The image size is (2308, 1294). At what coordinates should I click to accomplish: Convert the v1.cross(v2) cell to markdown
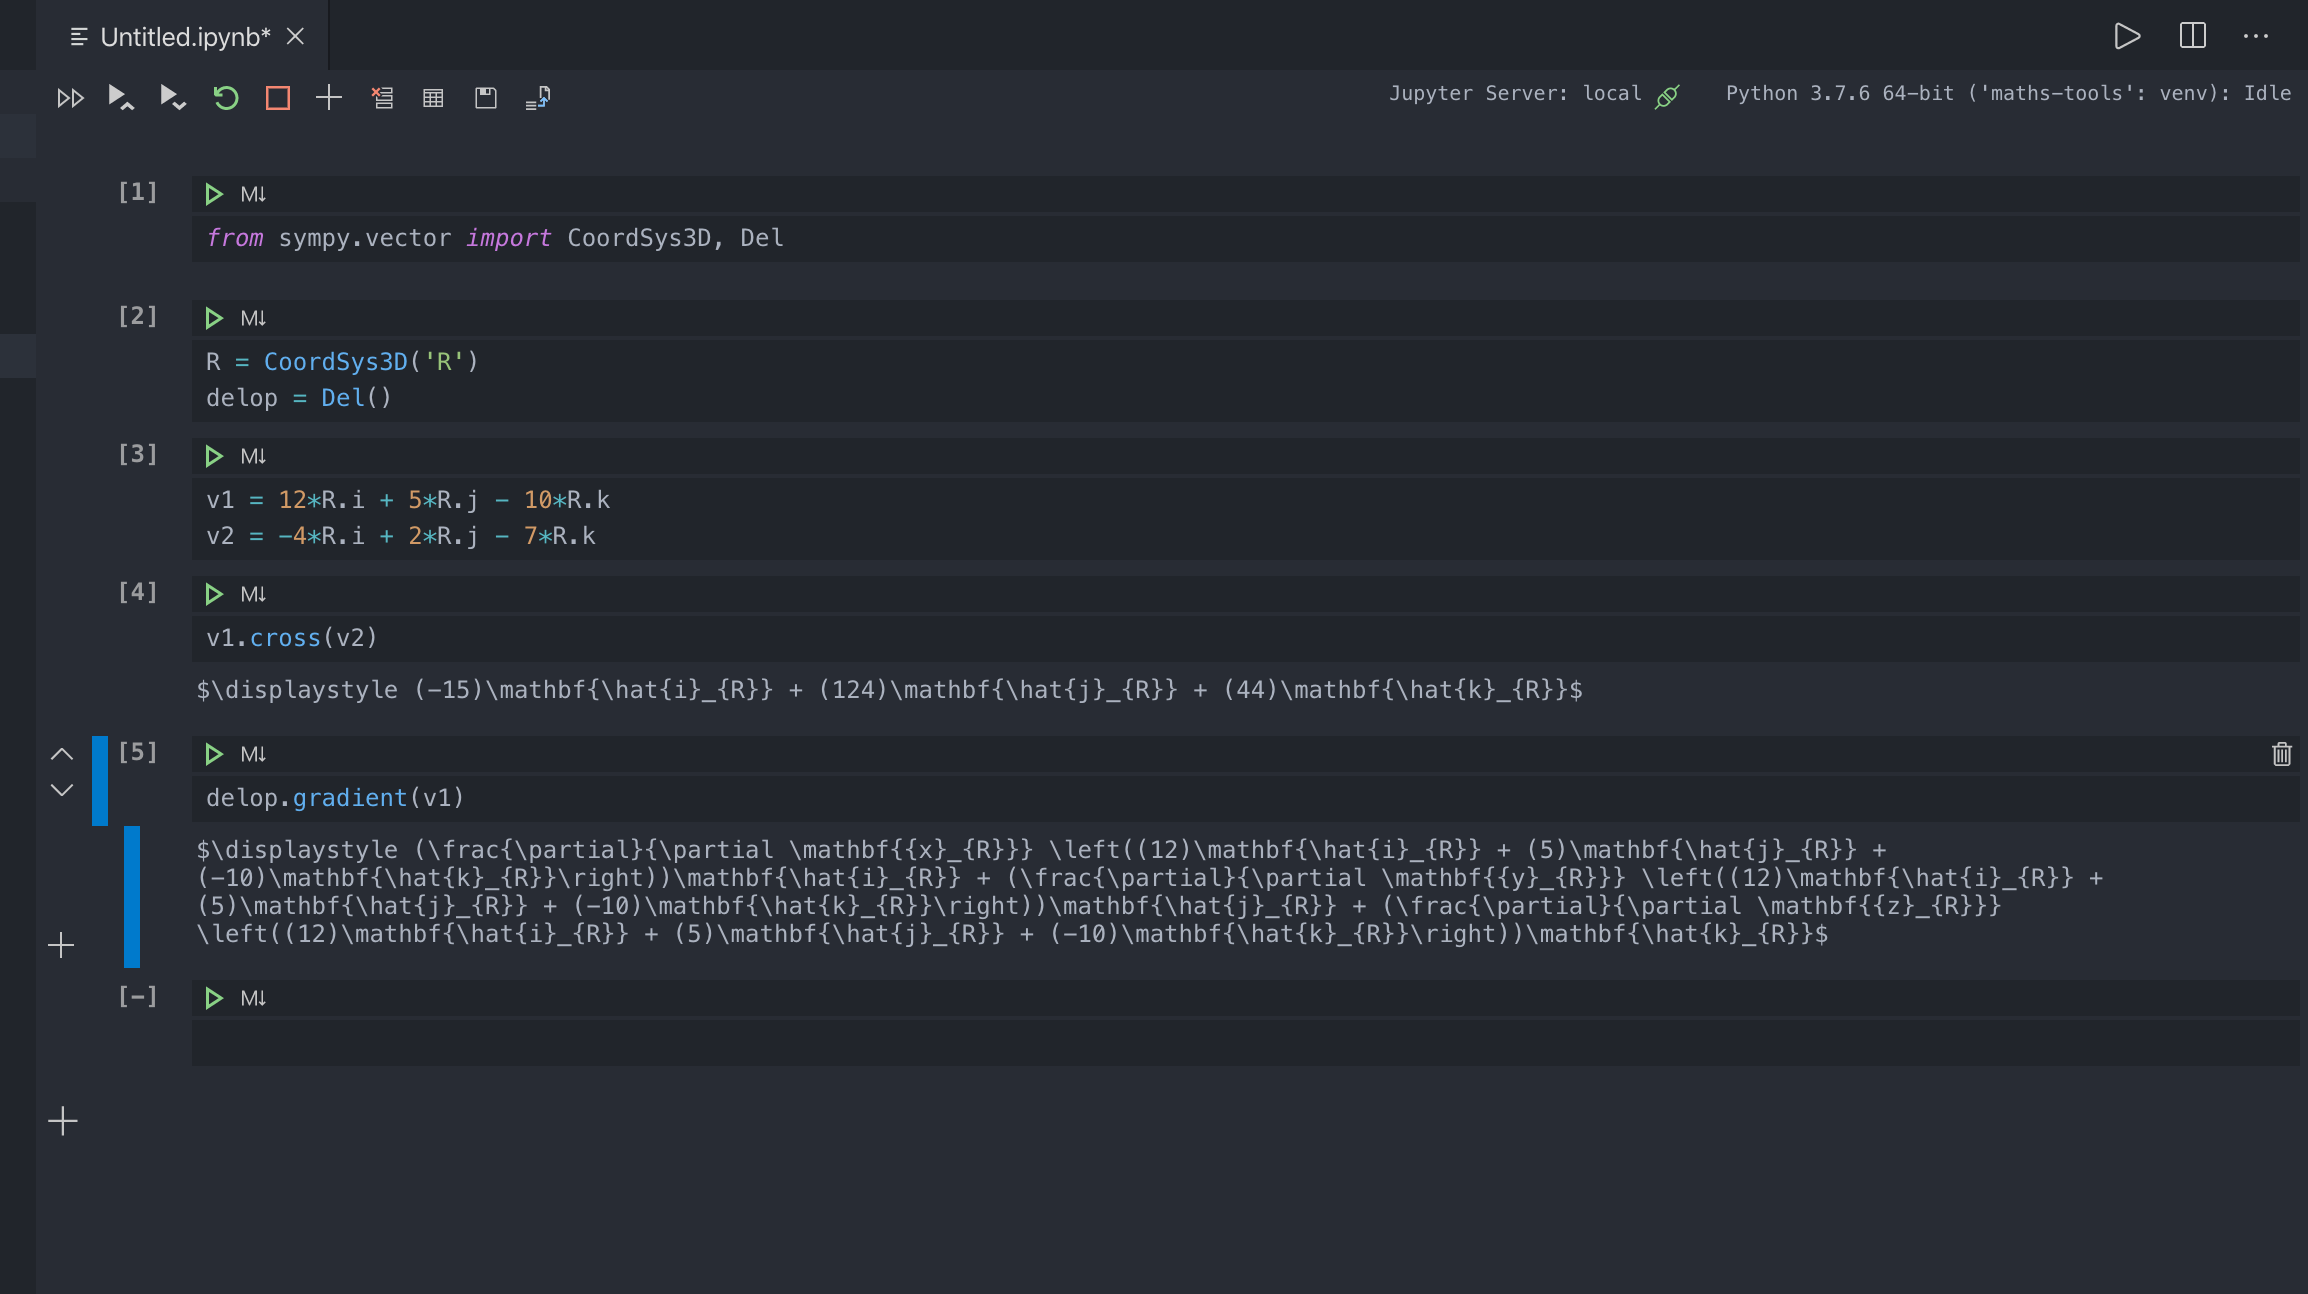tap(253, 594)
